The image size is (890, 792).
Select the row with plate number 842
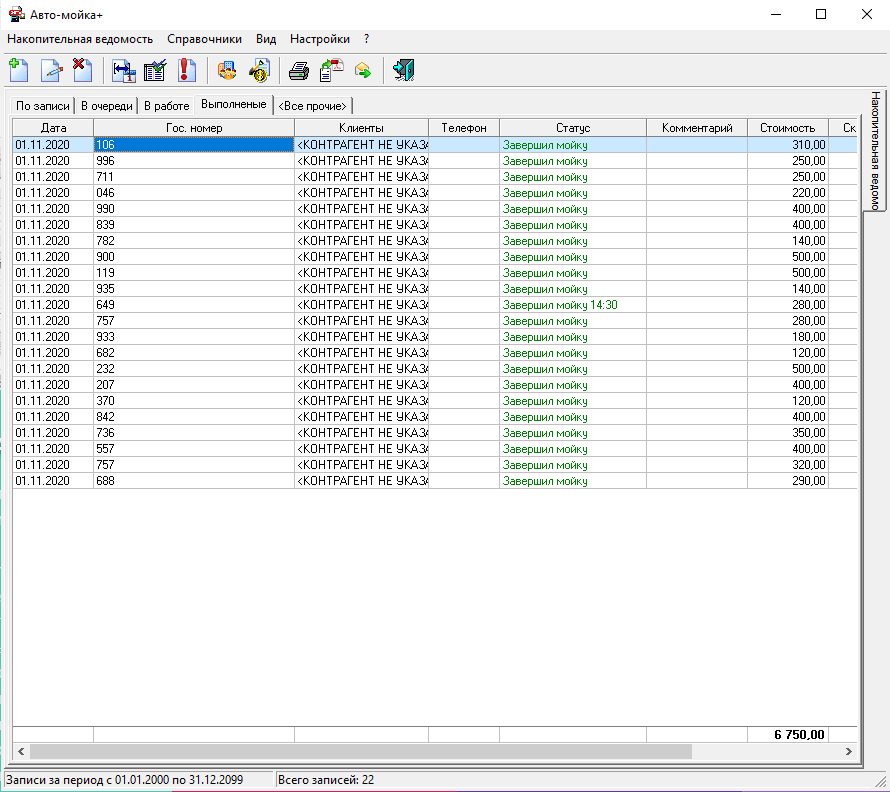coord(435,417)
